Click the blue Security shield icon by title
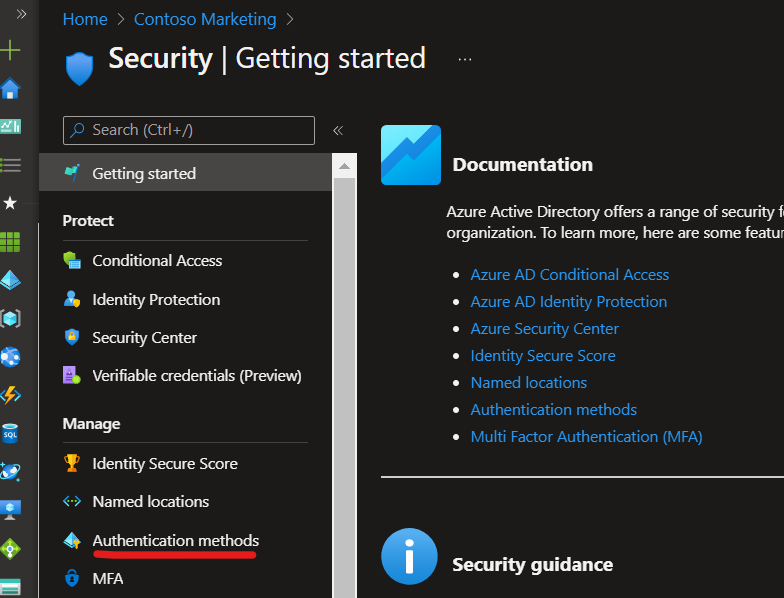 80,68
